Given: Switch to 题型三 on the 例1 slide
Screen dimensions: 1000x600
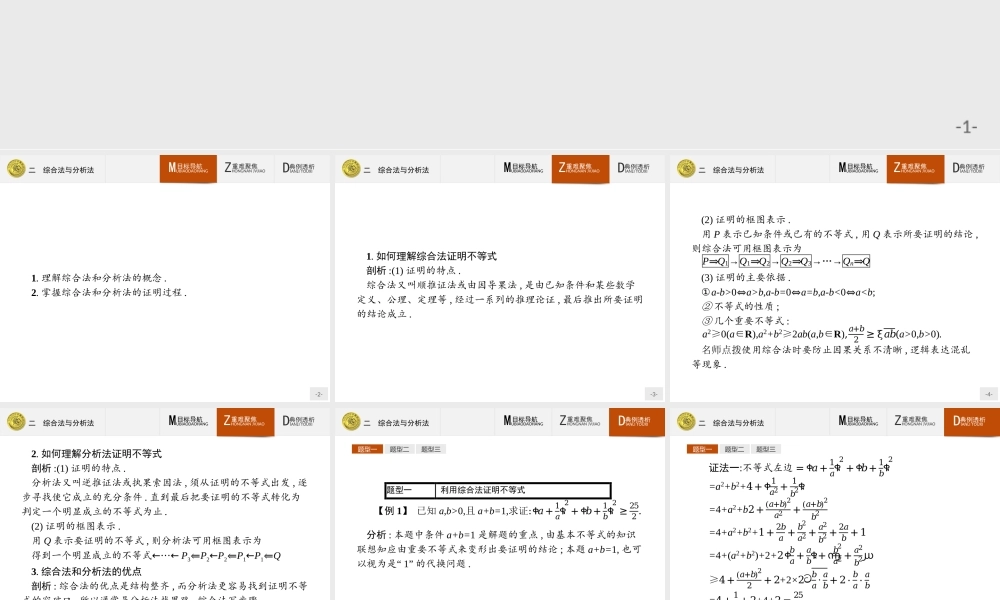Looking at the screenshot, I should [431, 449].
